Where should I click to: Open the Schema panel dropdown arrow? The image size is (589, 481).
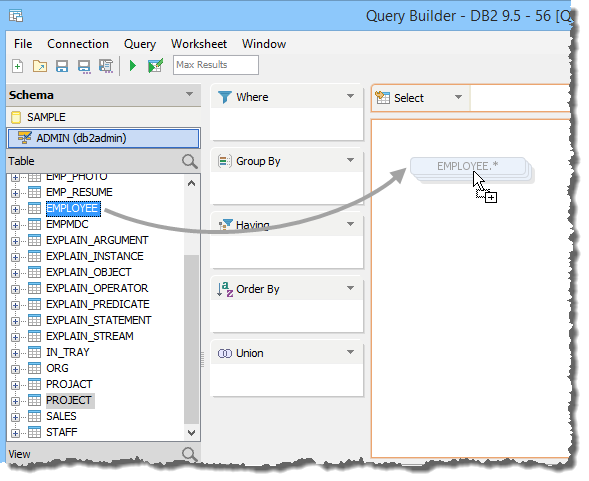[x=189, y=94]
